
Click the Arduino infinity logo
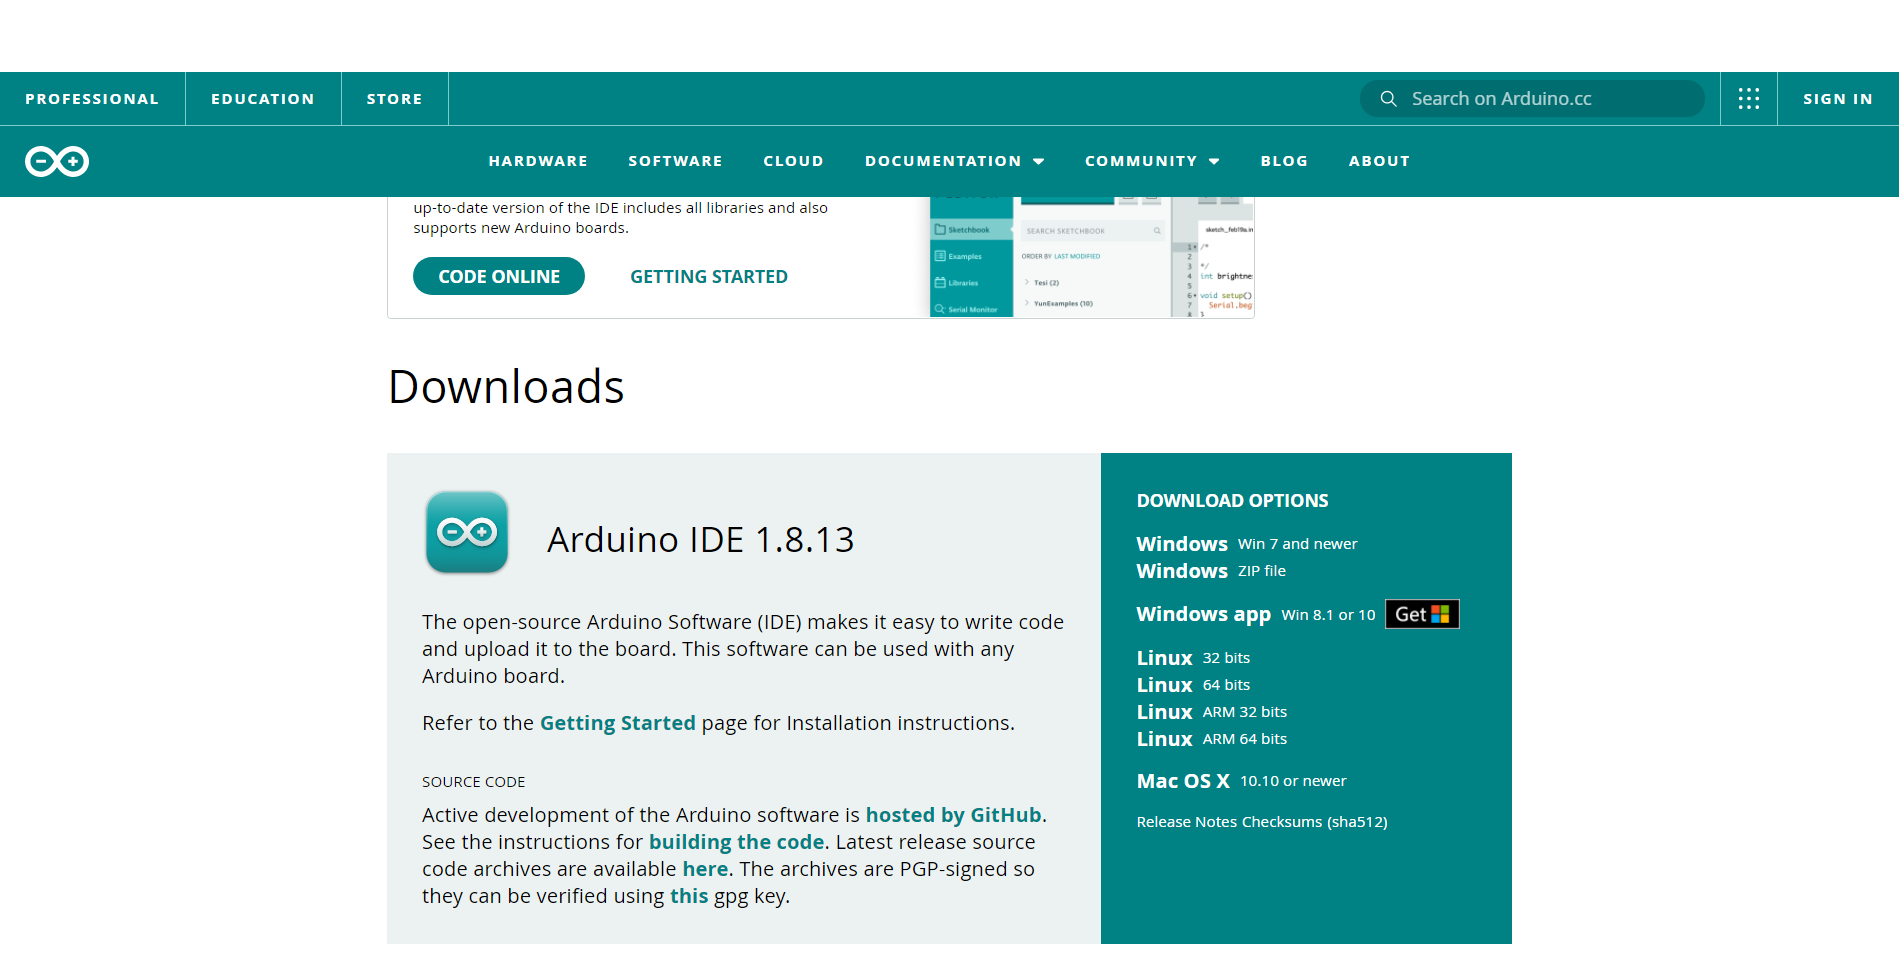[56, 161]
